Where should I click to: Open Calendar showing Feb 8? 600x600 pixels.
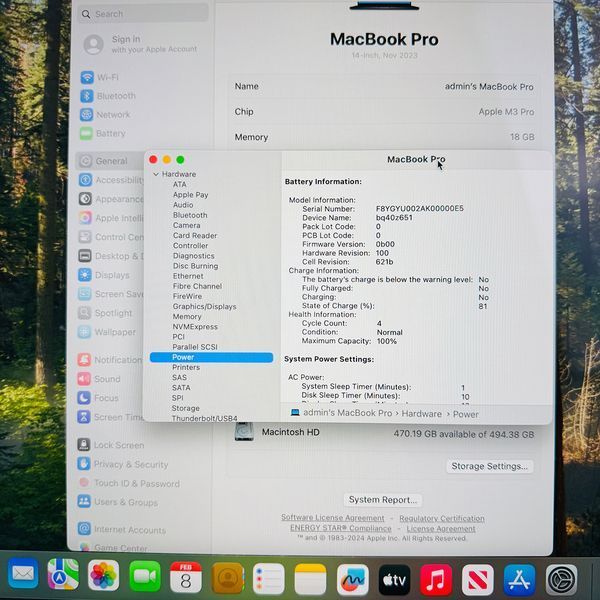coord(186,577)
